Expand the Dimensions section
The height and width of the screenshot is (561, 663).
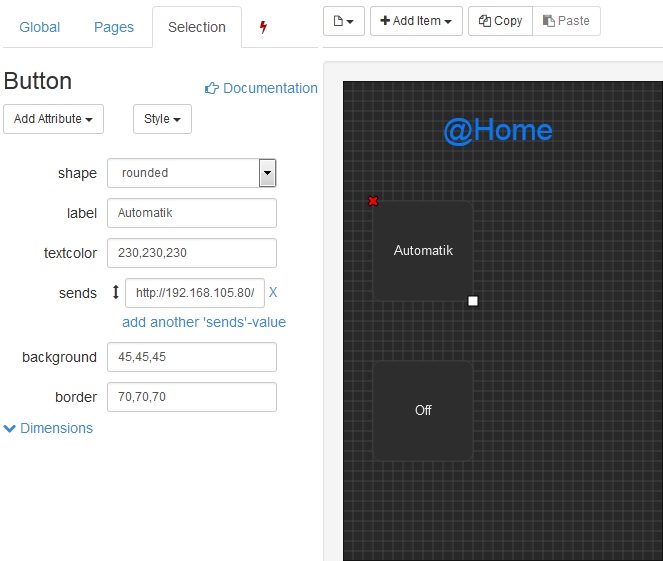49,428
